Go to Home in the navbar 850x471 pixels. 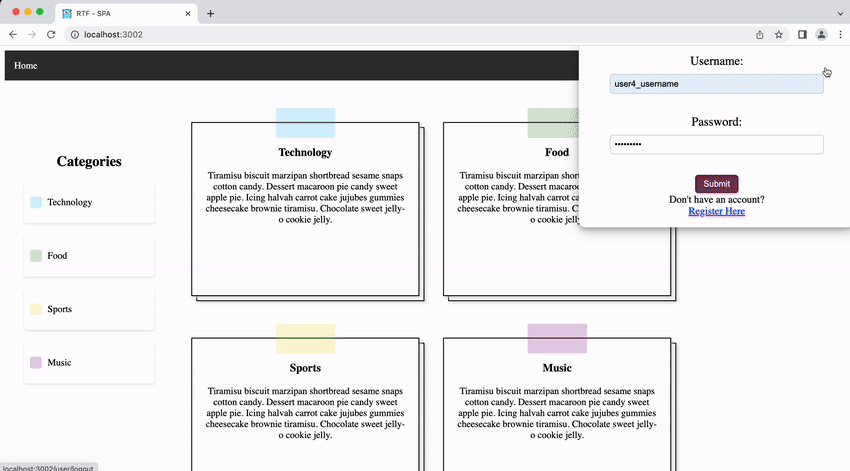25,66
